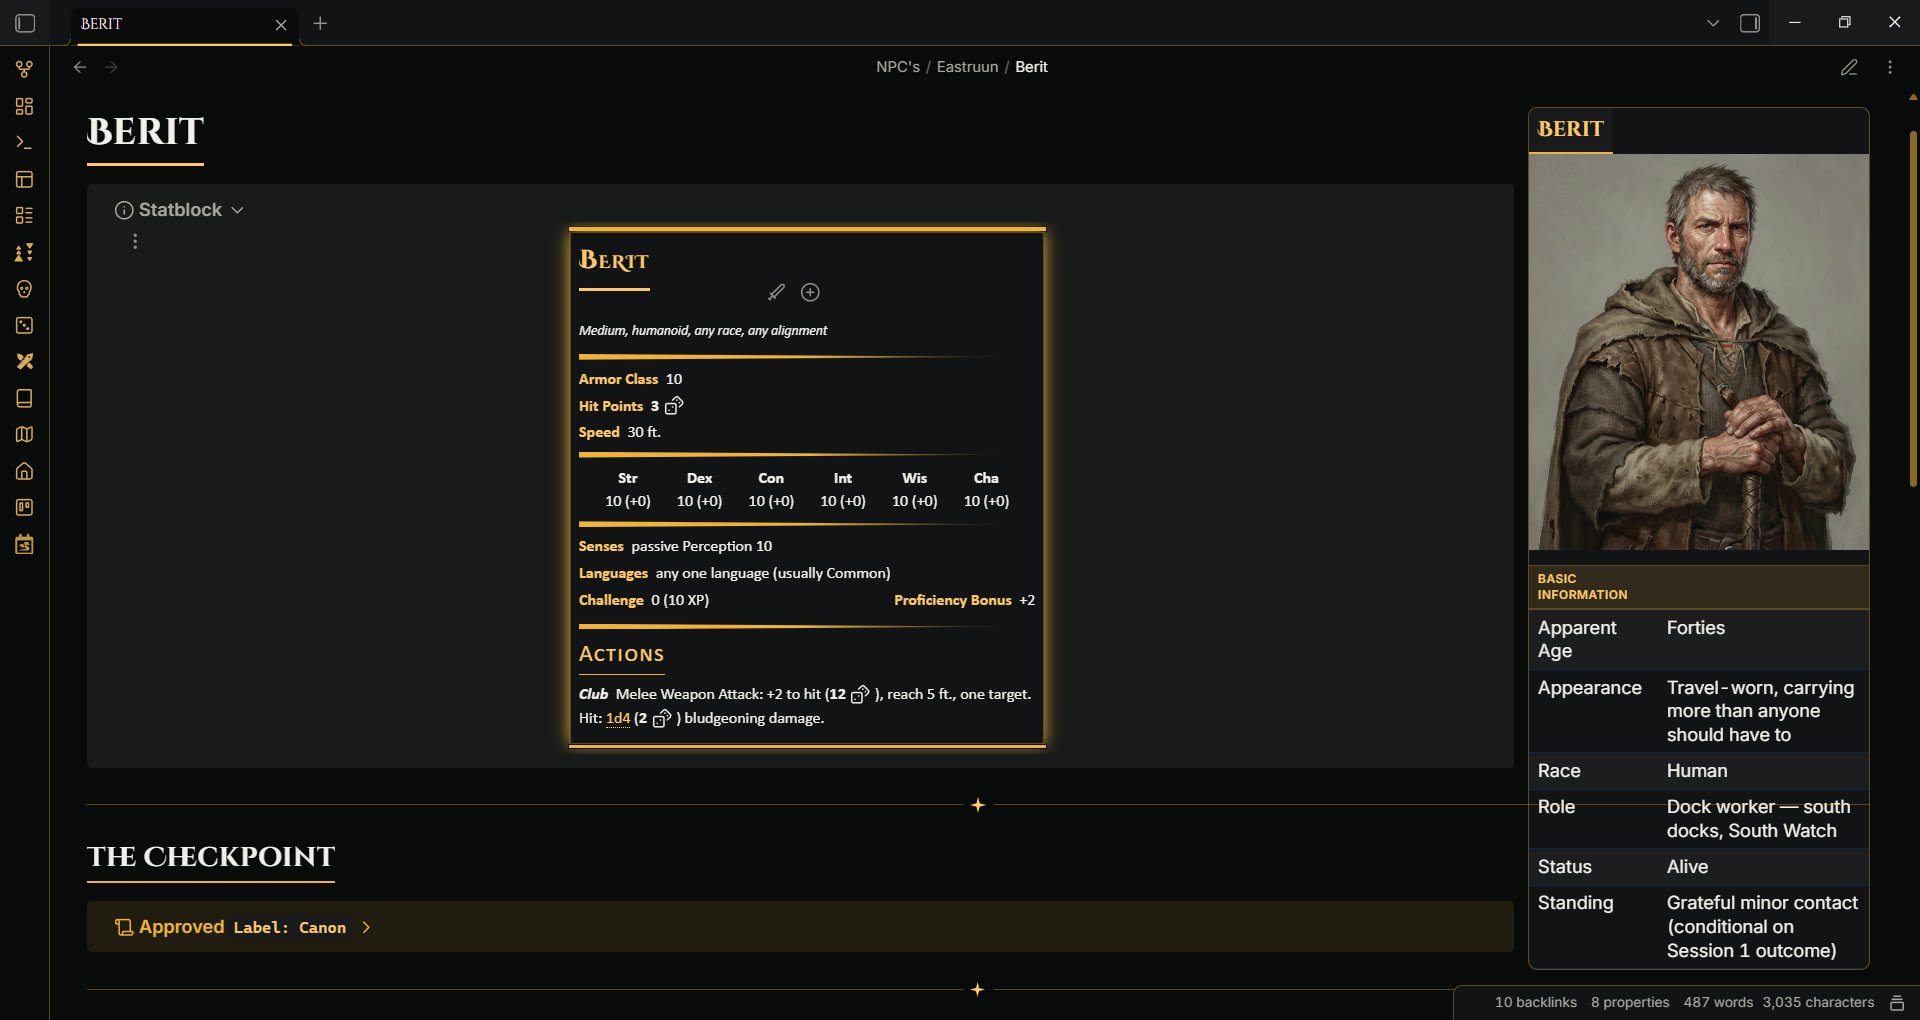Open graph view from ribbon
The image size is (1920, 1020).
click(25, 69)
